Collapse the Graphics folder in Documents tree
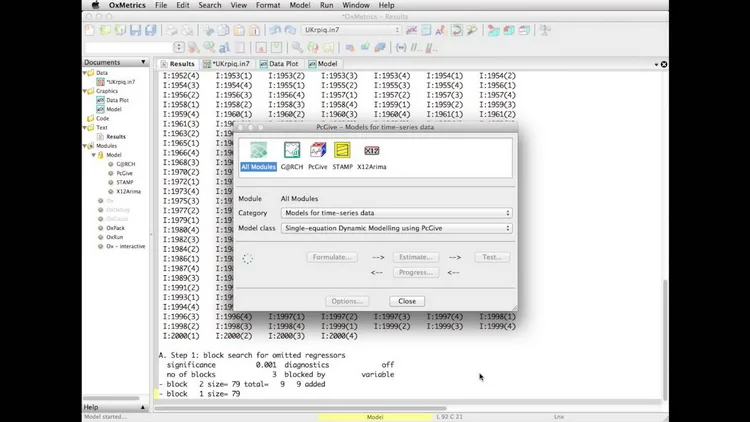The height and width of the screenshot is (422, 750). 85,91
